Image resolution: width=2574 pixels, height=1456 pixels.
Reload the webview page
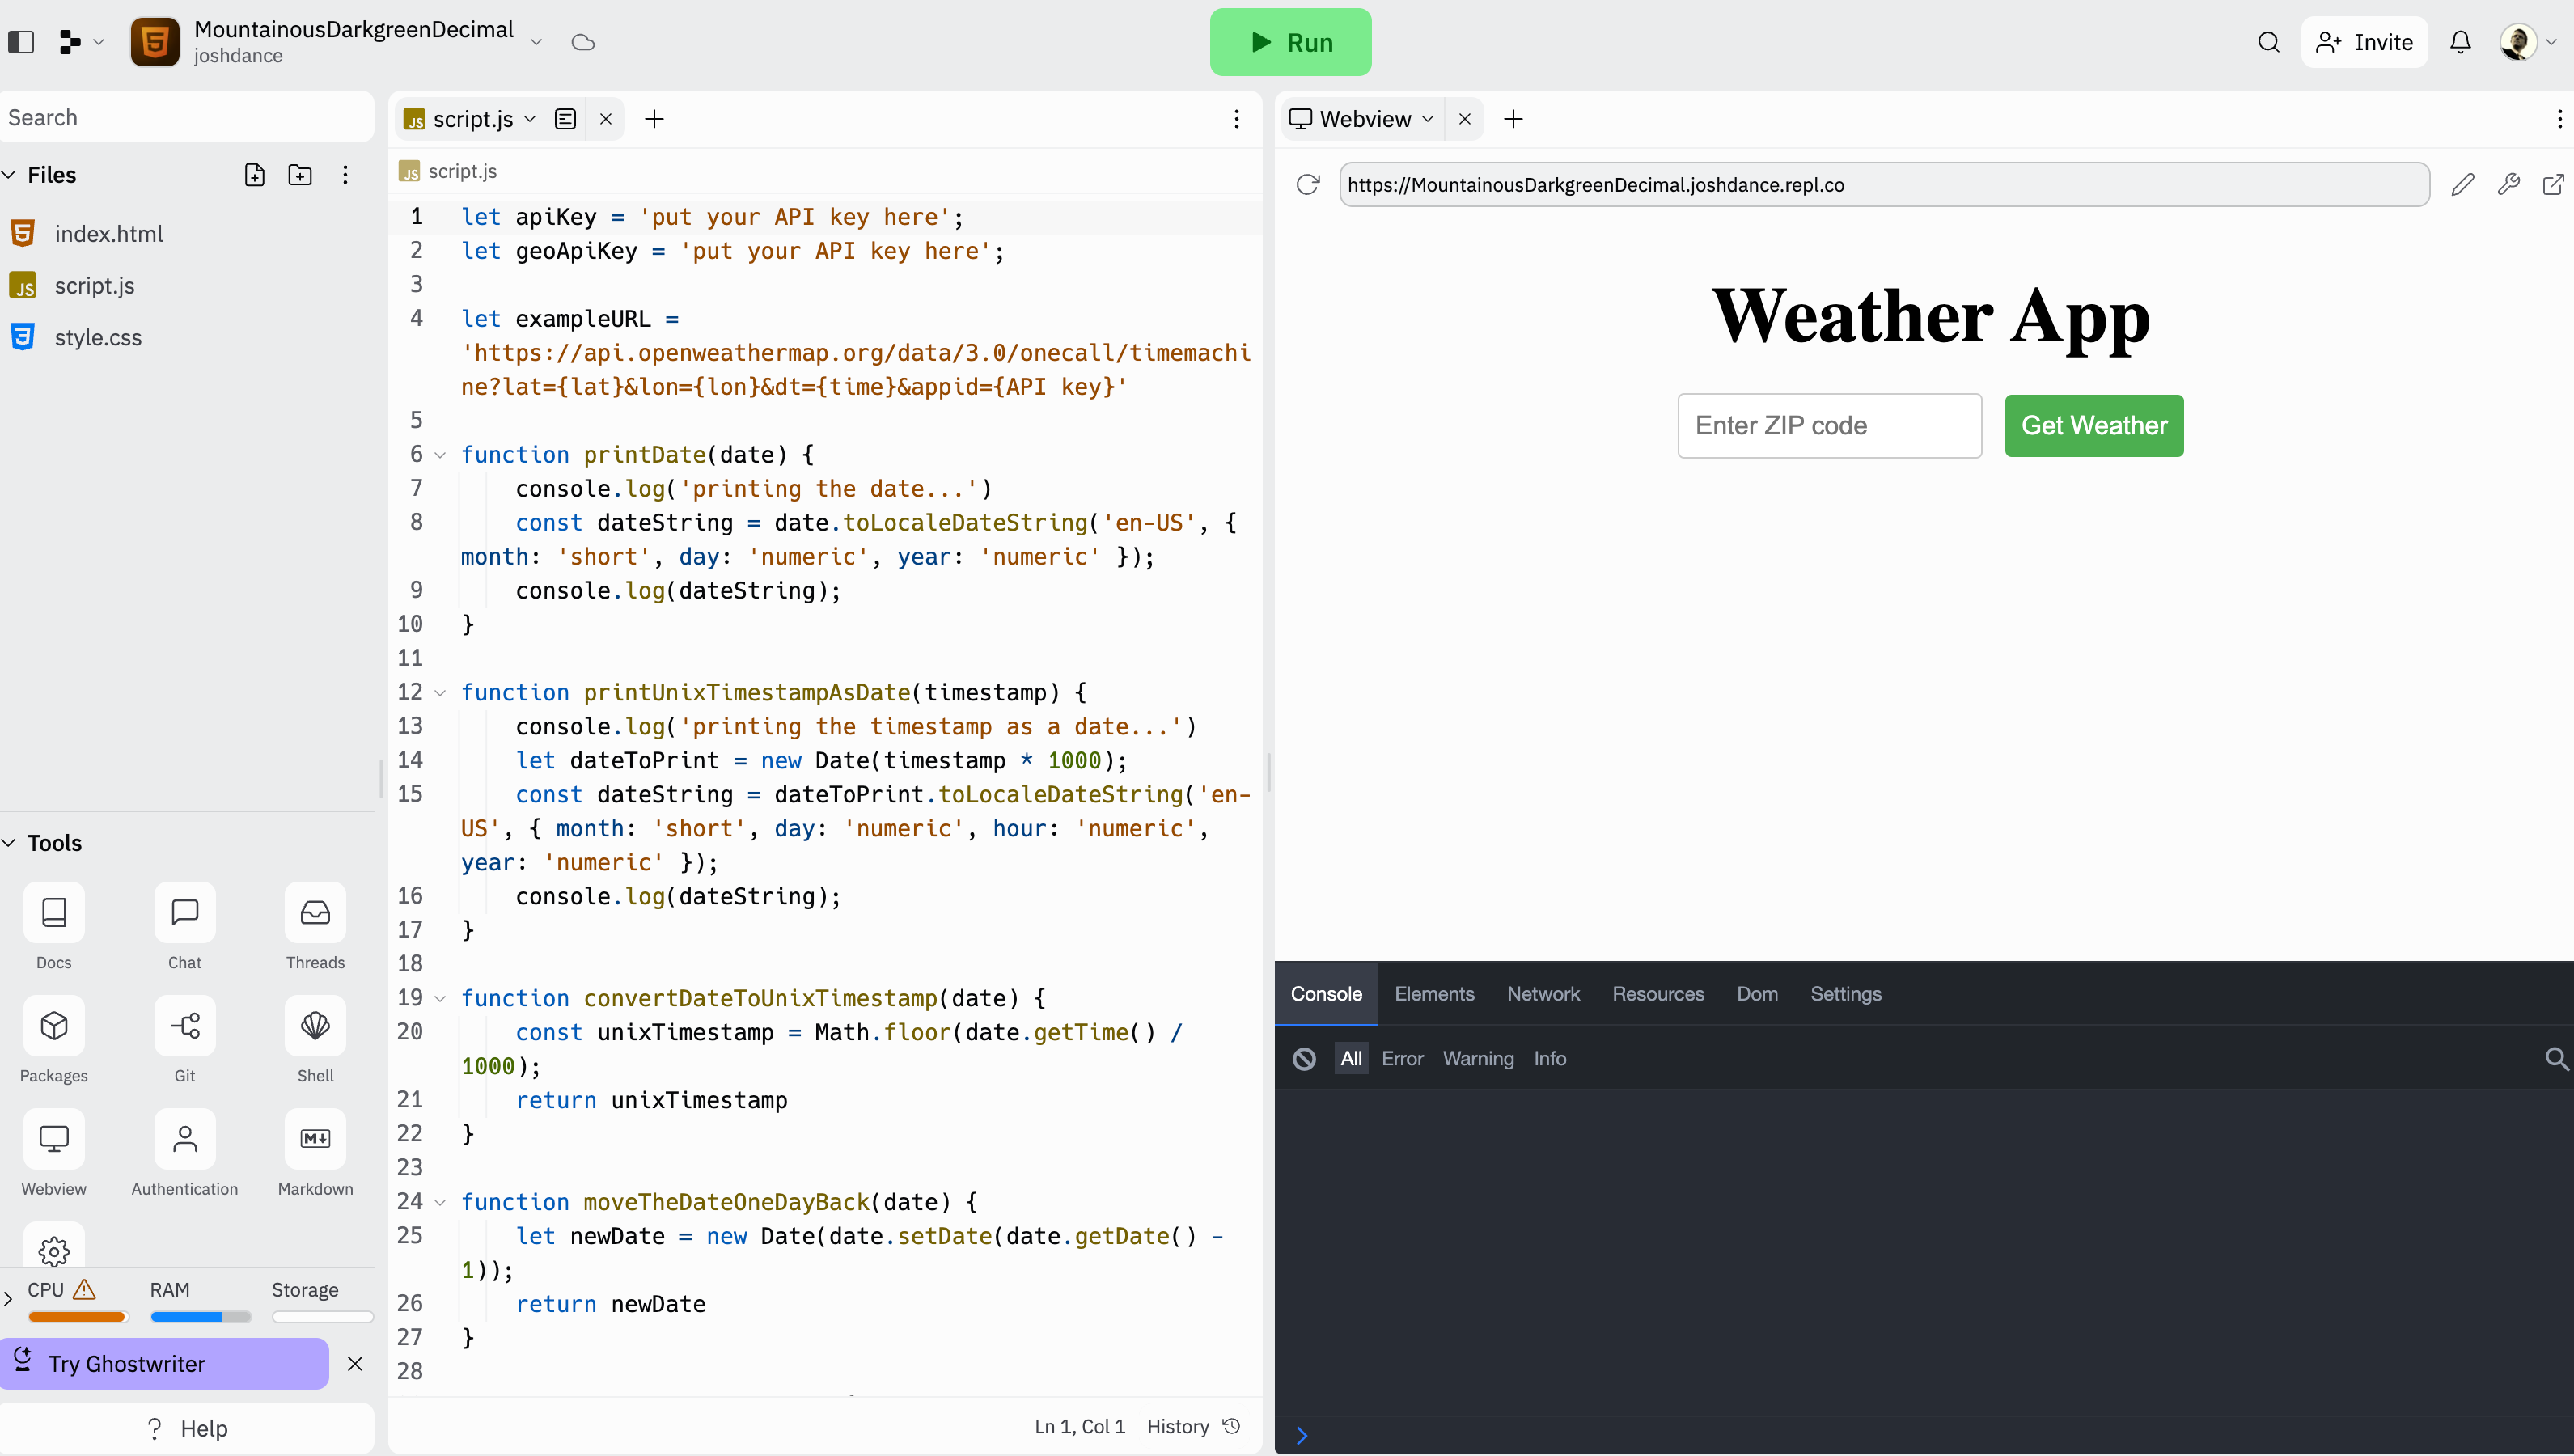point(1308,184)
